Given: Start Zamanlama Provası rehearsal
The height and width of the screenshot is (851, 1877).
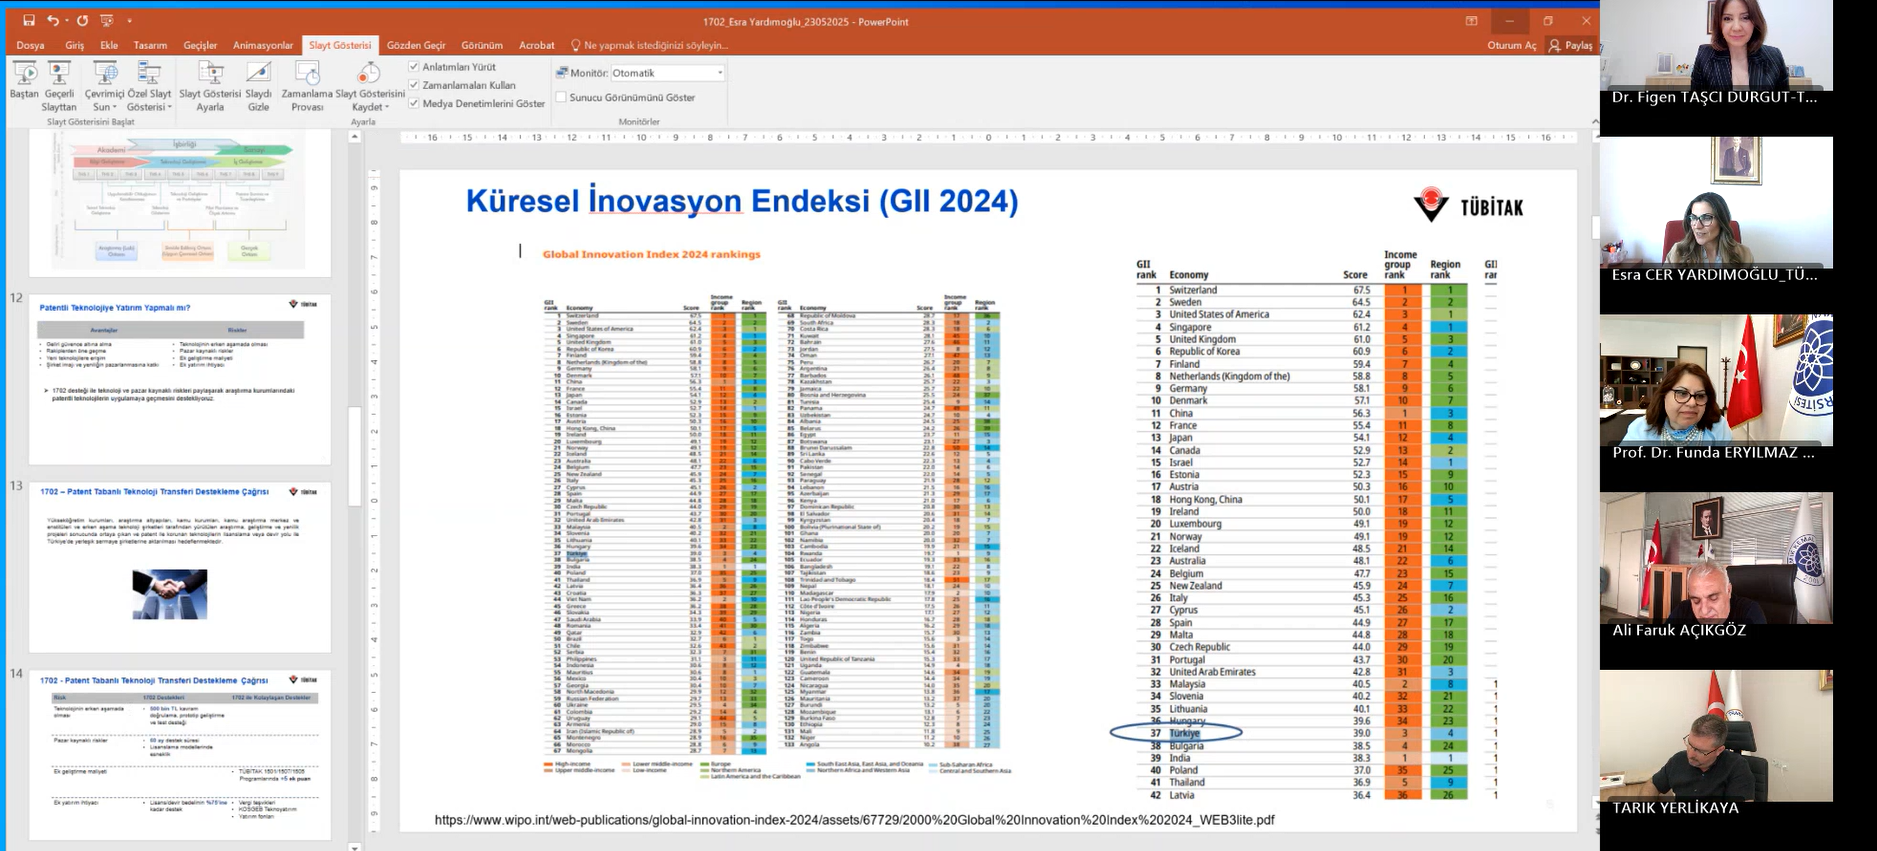Looking at the screenshot, I should [x=307, y=74].
